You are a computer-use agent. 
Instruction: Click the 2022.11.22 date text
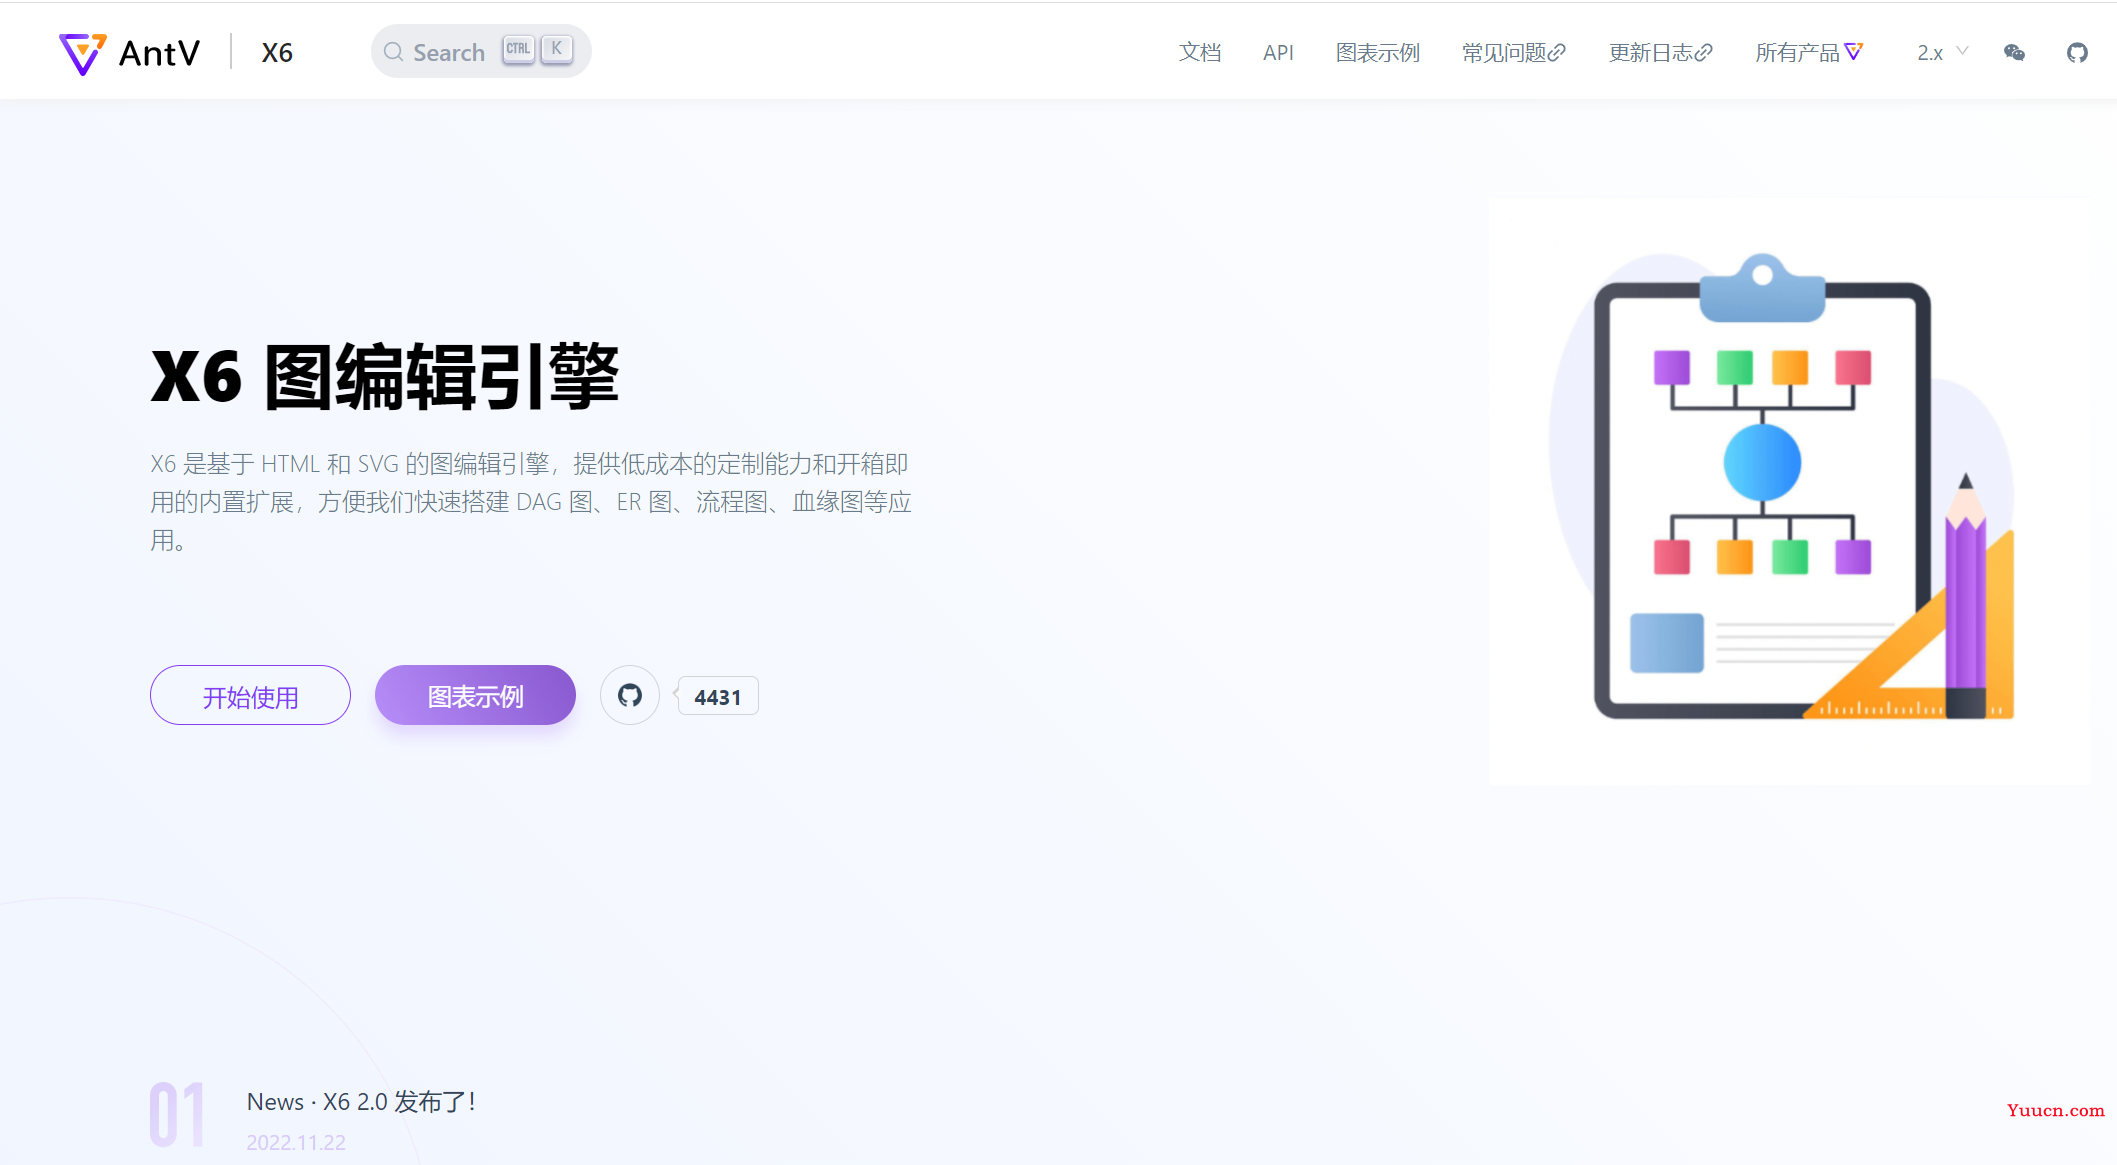296,1143
